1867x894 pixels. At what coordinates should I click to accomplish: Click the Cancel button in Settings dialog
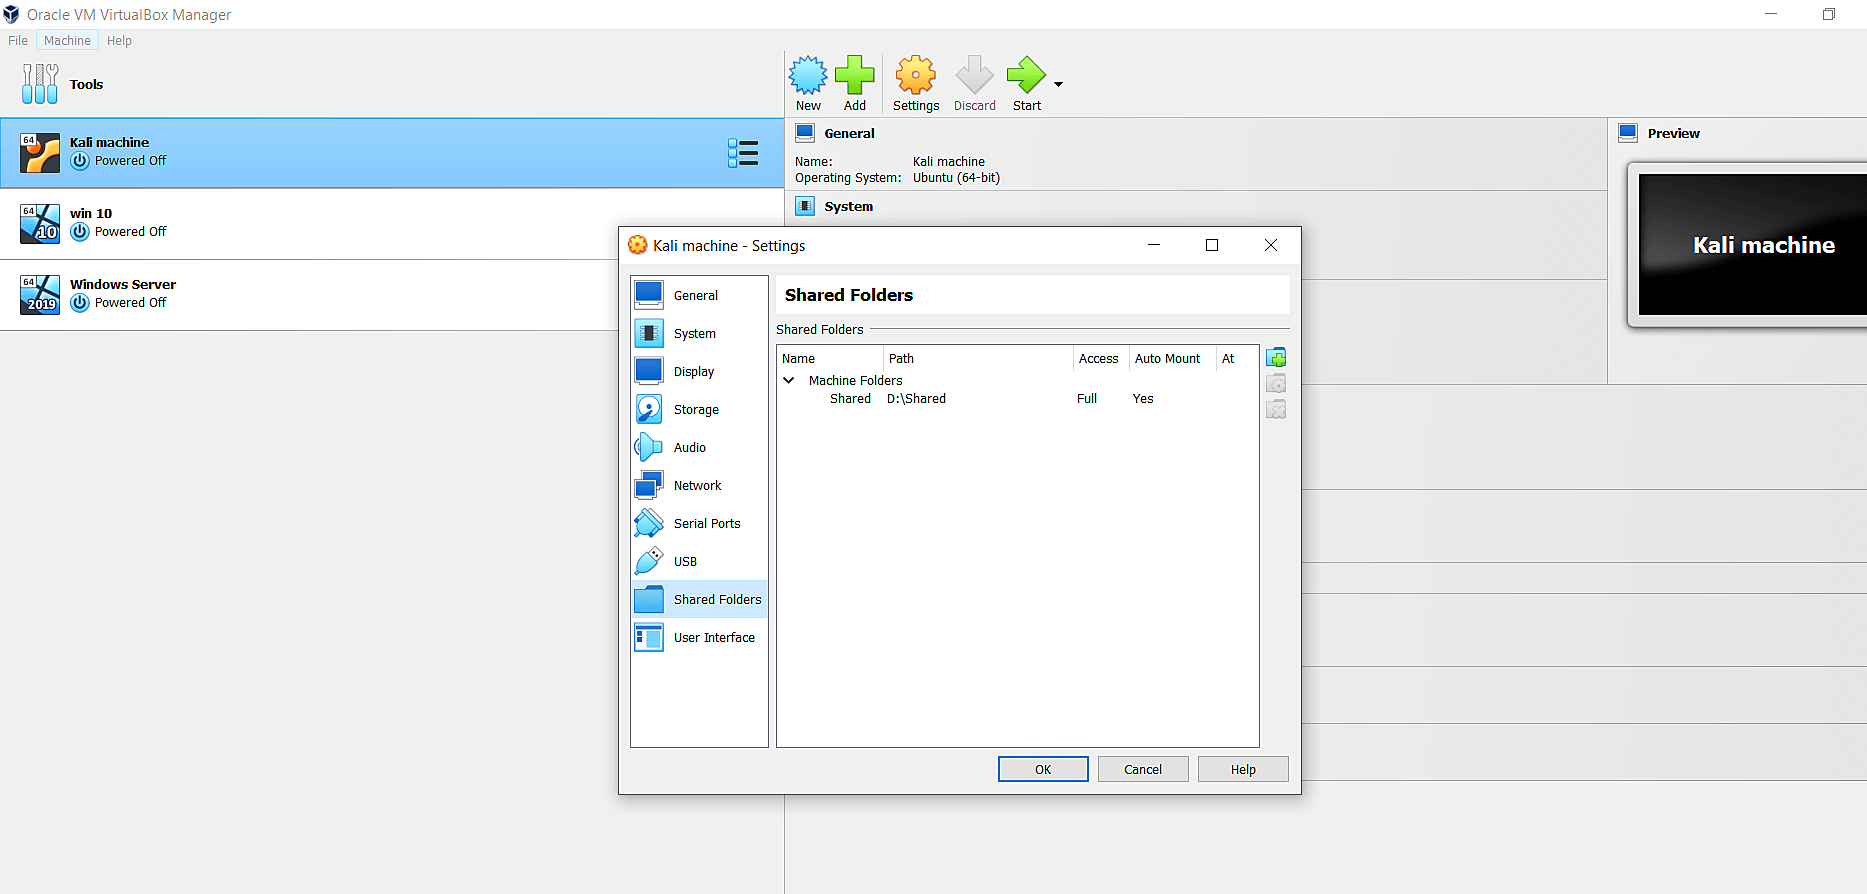coord(1143,769)
